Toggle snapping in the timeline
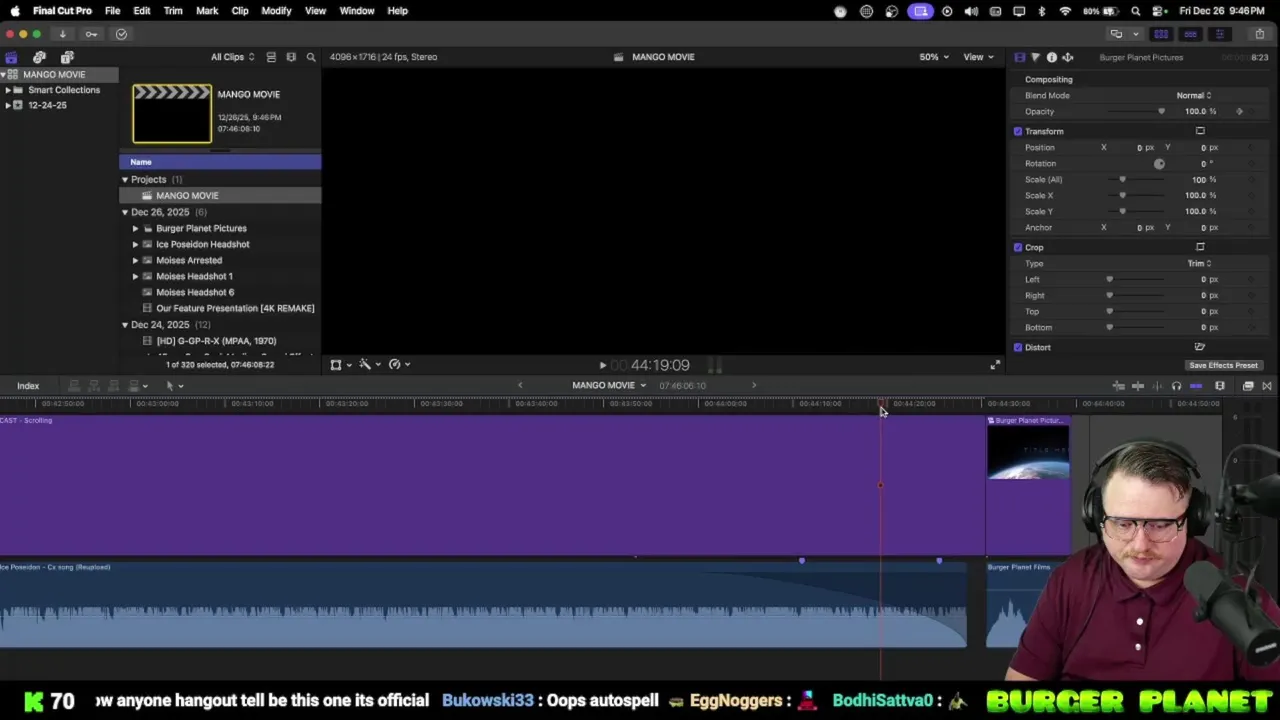Viewport: 1280px width, 720px height. (1196, 386)
